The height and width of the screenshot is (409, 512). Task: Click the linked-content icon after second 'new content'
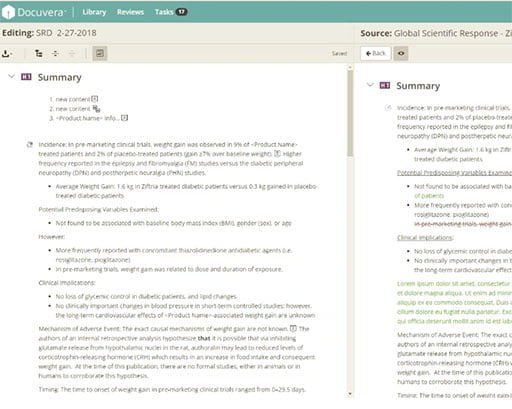pyautogui.click(x=96, y=109)
